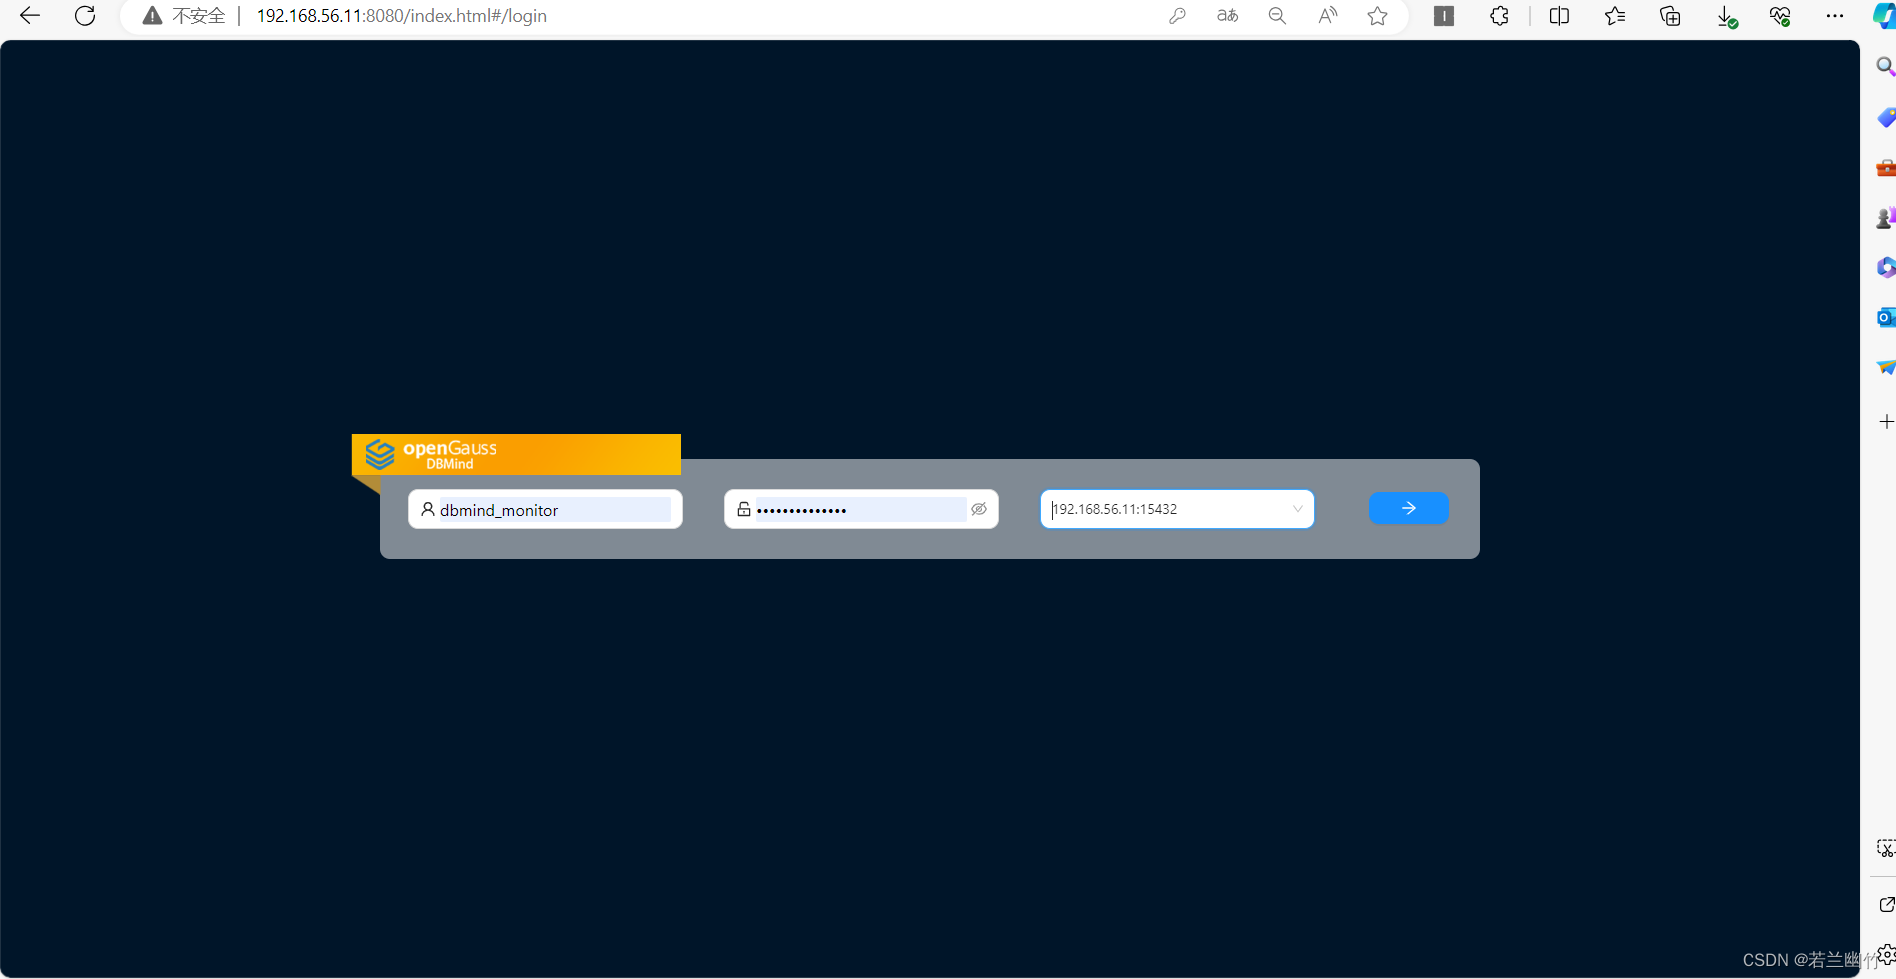1896x979 pixels.
Task: Select the address bar URL text
Action: 401,16
